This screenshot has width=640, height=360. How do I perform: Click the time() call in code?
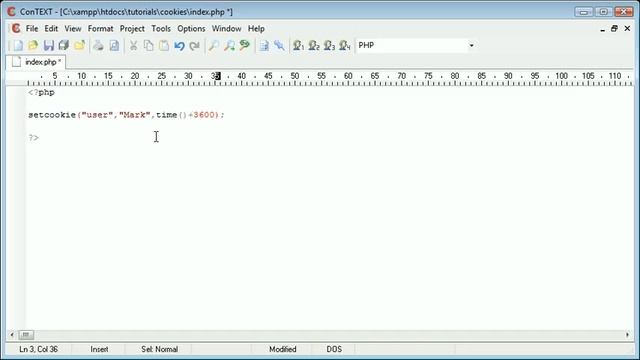click(x=171, y=115)
